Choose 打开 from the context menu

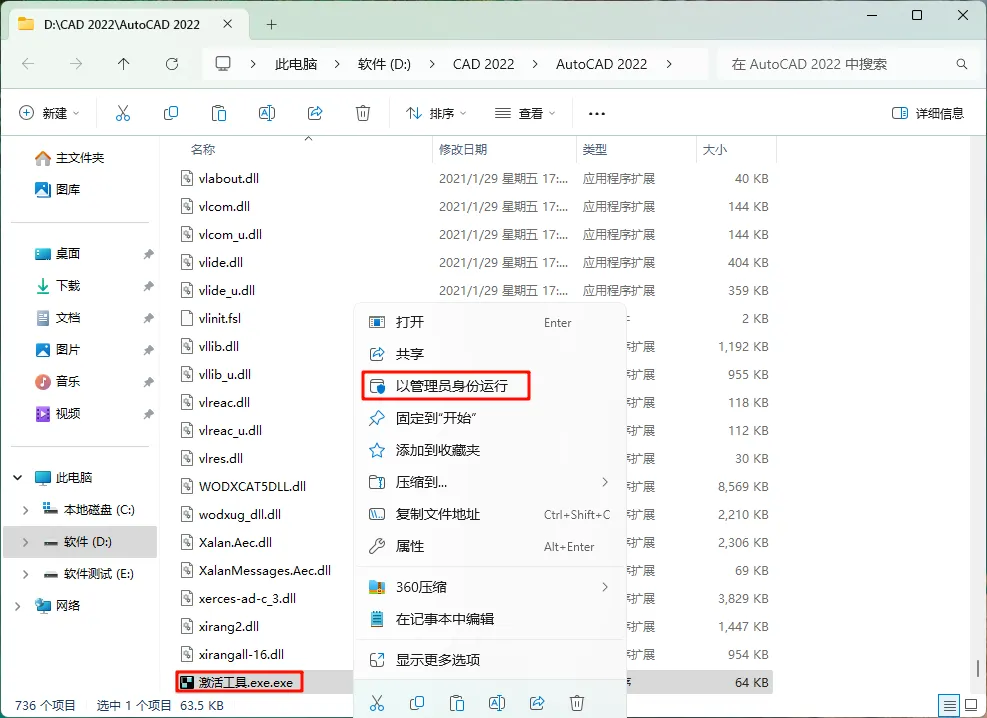[490, 322]
